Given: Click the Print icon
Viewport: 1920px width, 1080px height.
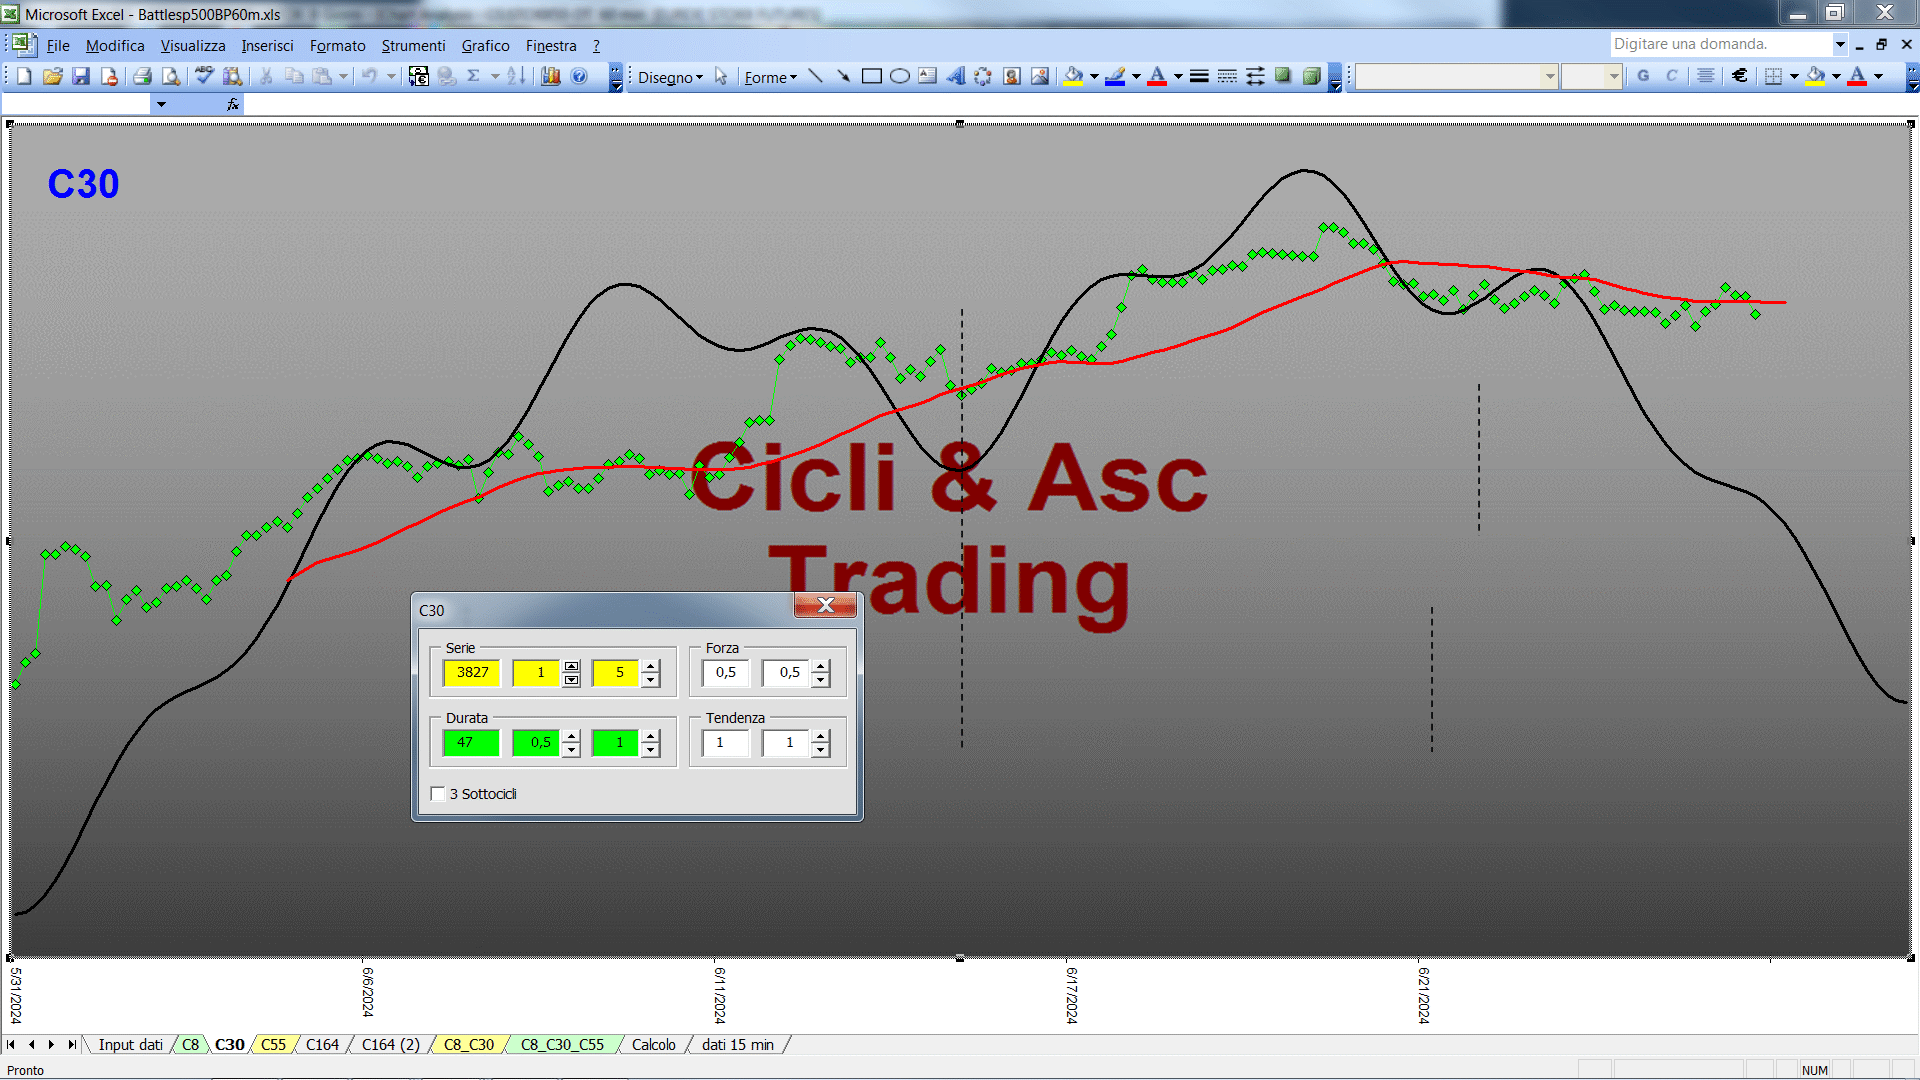Looking at the screenshot, I should [x=142, y=76].
